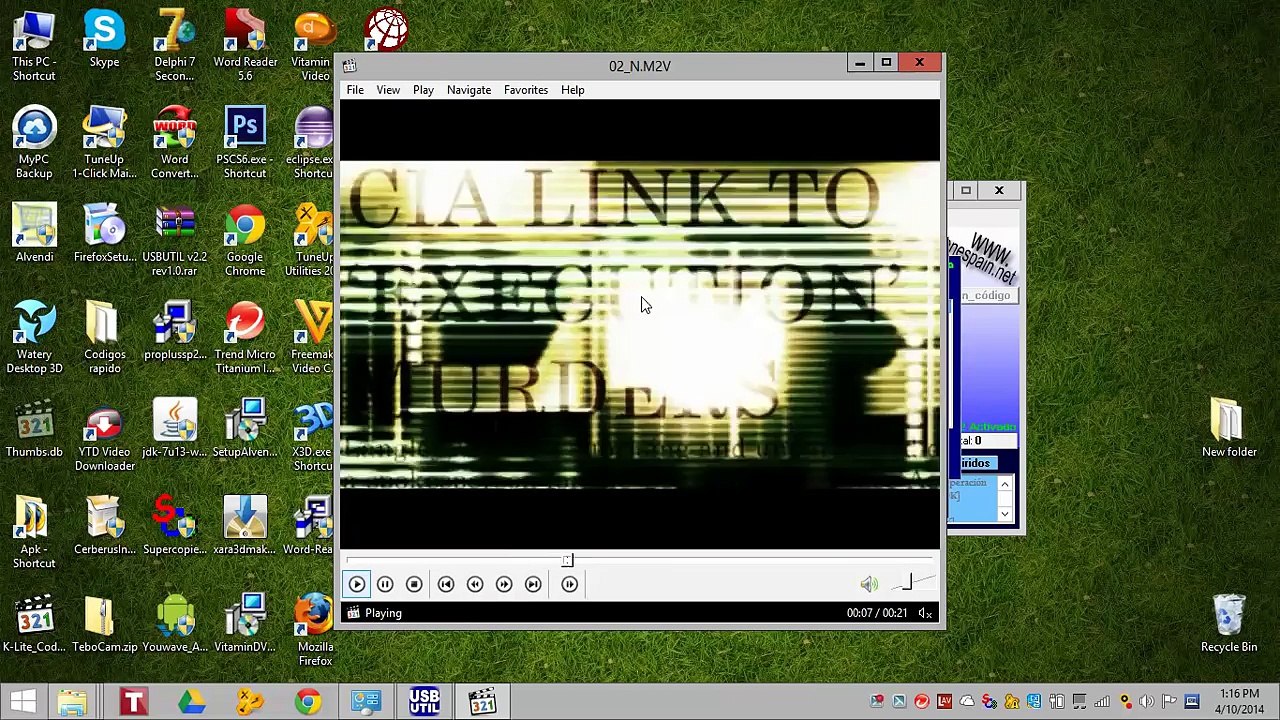Select the Word Converter desktop icon
Viewport: 1280px width, 720px height.
(175, 143)
